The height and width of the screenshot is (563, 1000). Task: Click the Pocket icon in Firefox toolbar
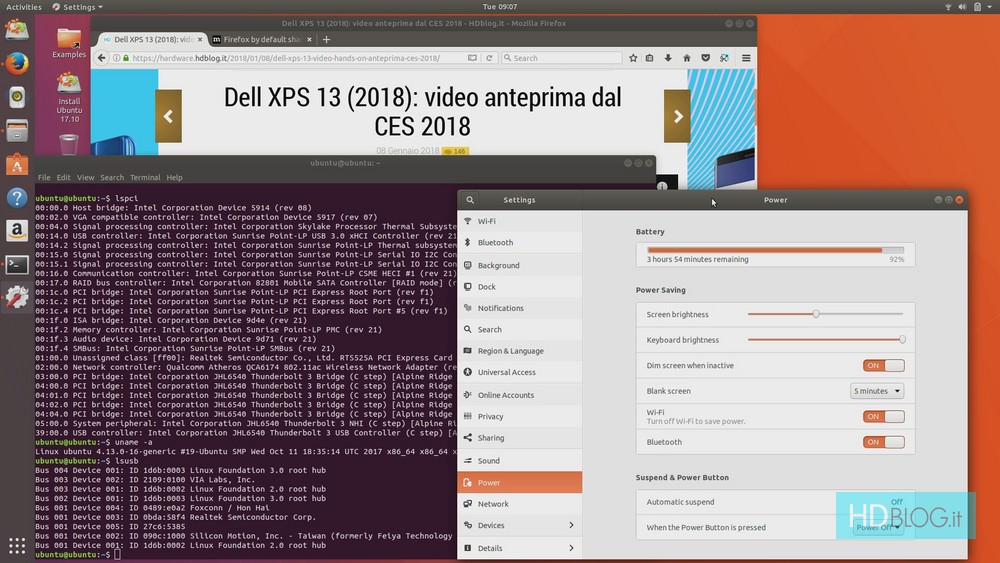pyautogui.click(x=706, y=58)
